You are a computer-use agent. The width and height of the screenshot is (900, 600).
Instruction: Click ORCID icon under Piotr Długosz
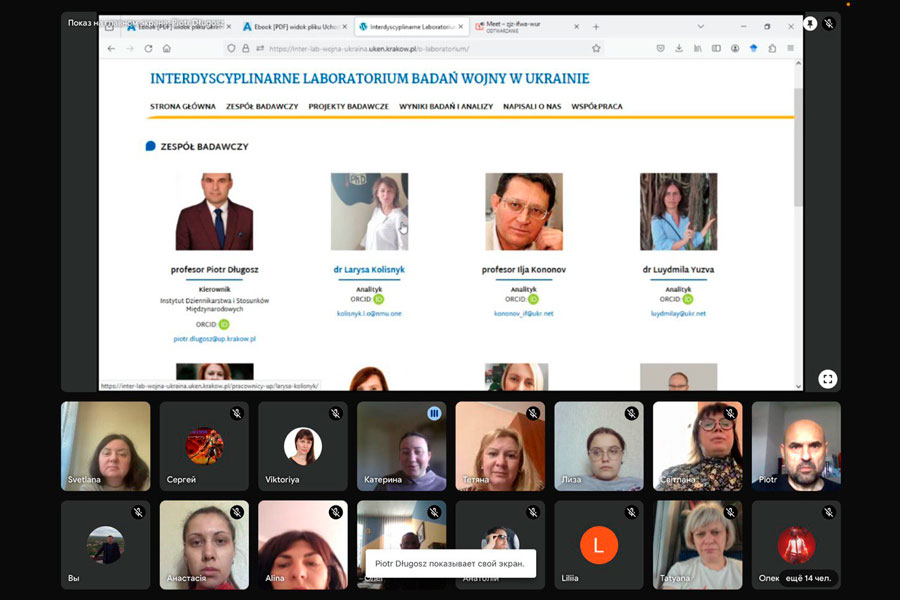224,324
